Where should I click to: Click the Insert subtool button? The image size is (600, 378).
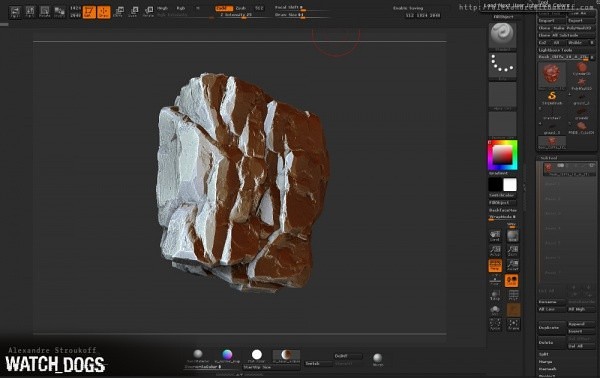tap(581, 331)
